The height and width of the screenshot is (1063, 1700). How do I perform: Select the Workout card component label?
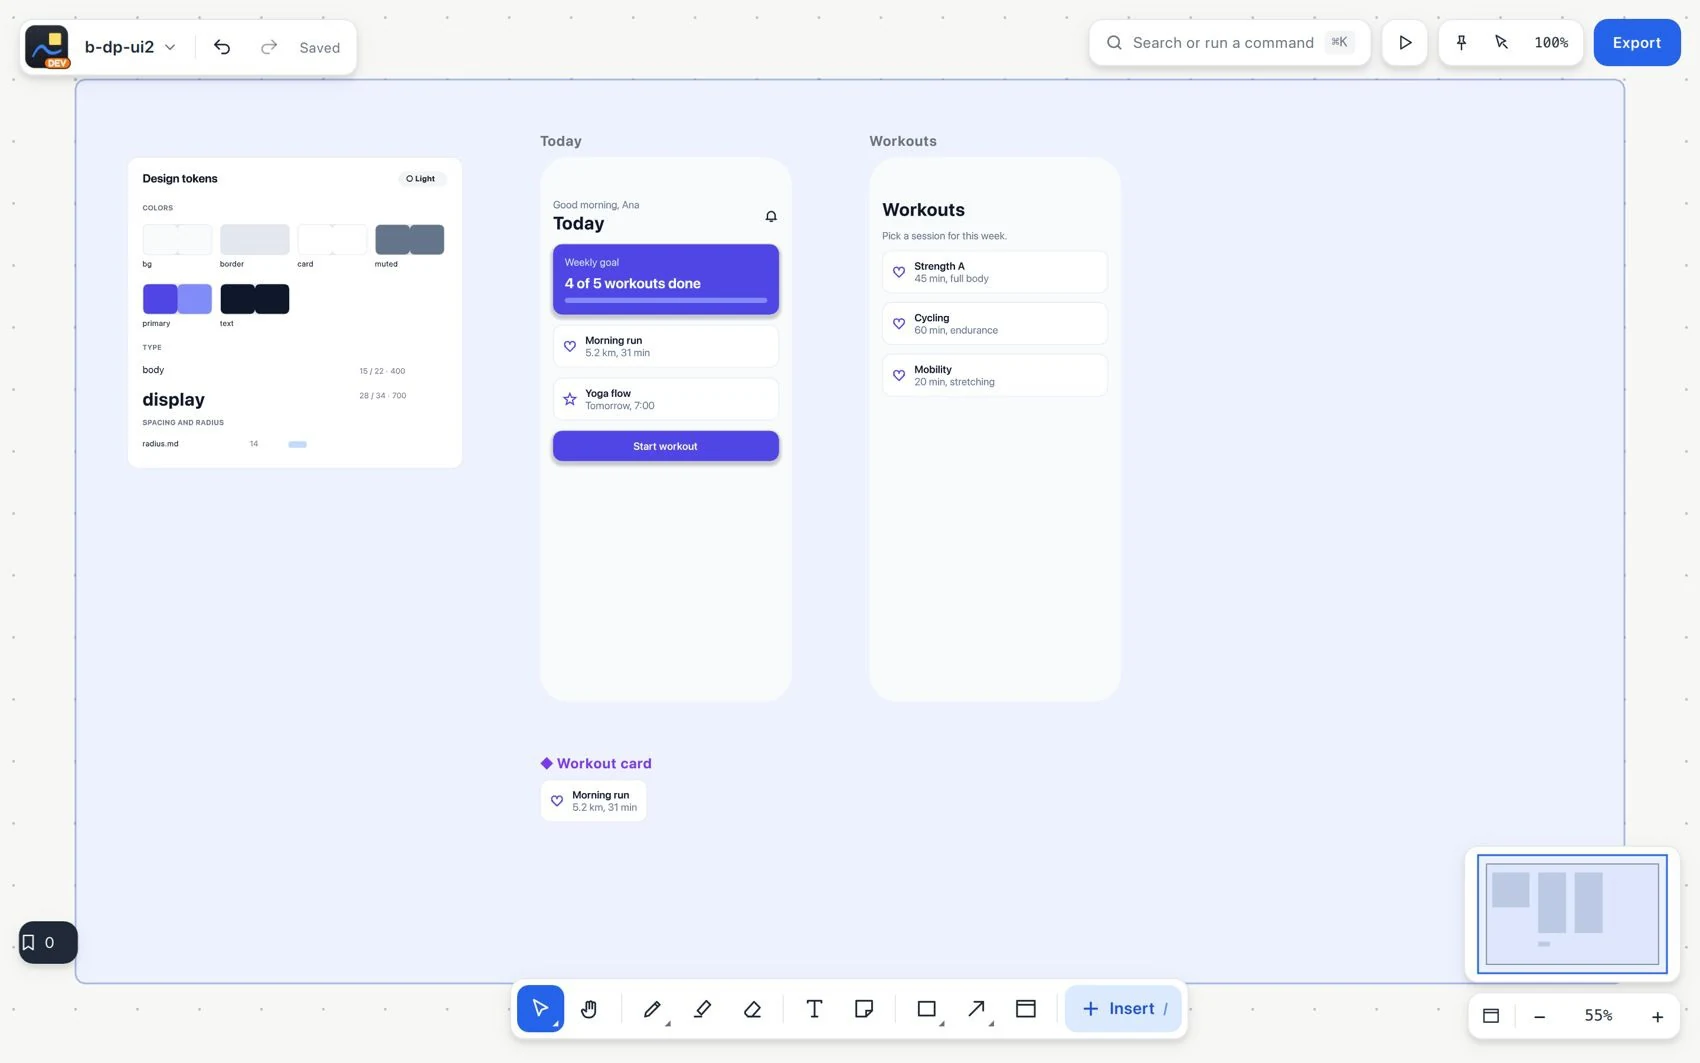[596, 763]
